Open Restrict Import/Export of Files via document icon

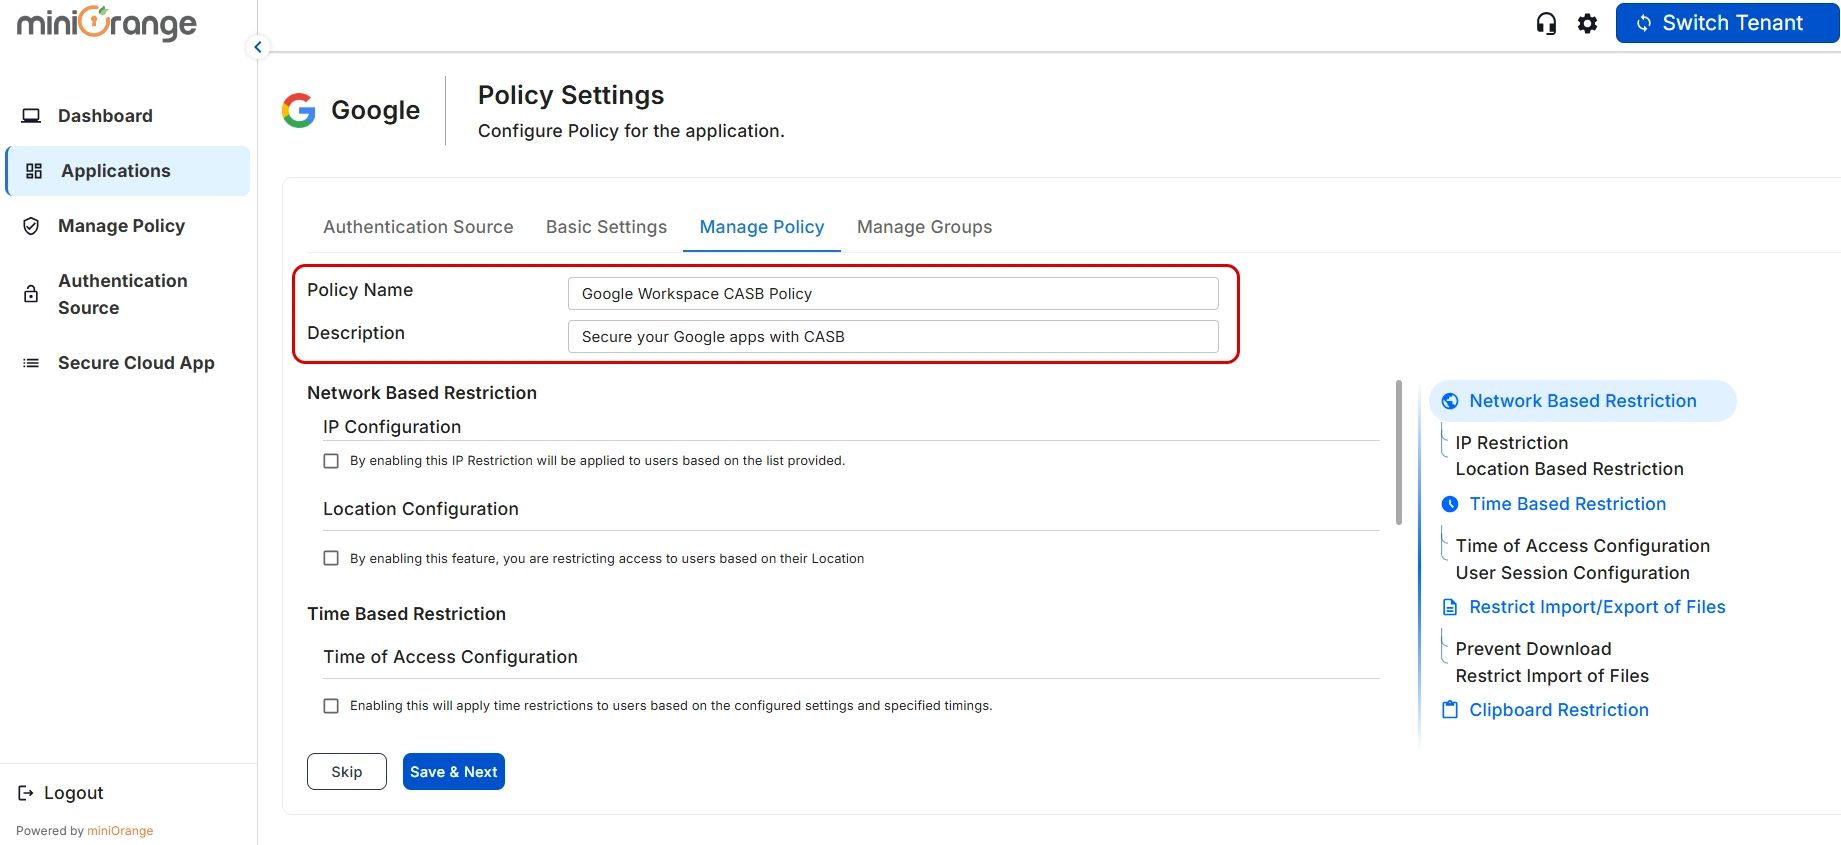1450,606
